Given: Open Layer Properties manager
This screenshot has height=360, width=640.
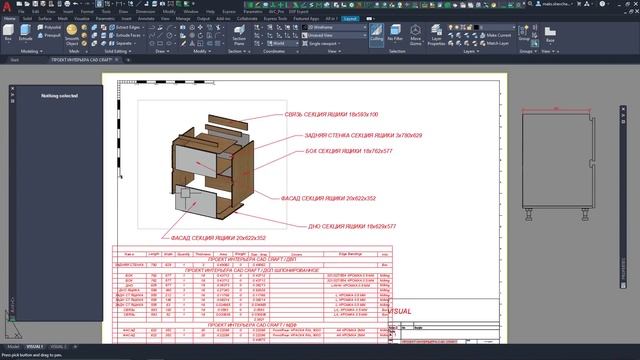Looking at the screenshot, I should [436, 35].
